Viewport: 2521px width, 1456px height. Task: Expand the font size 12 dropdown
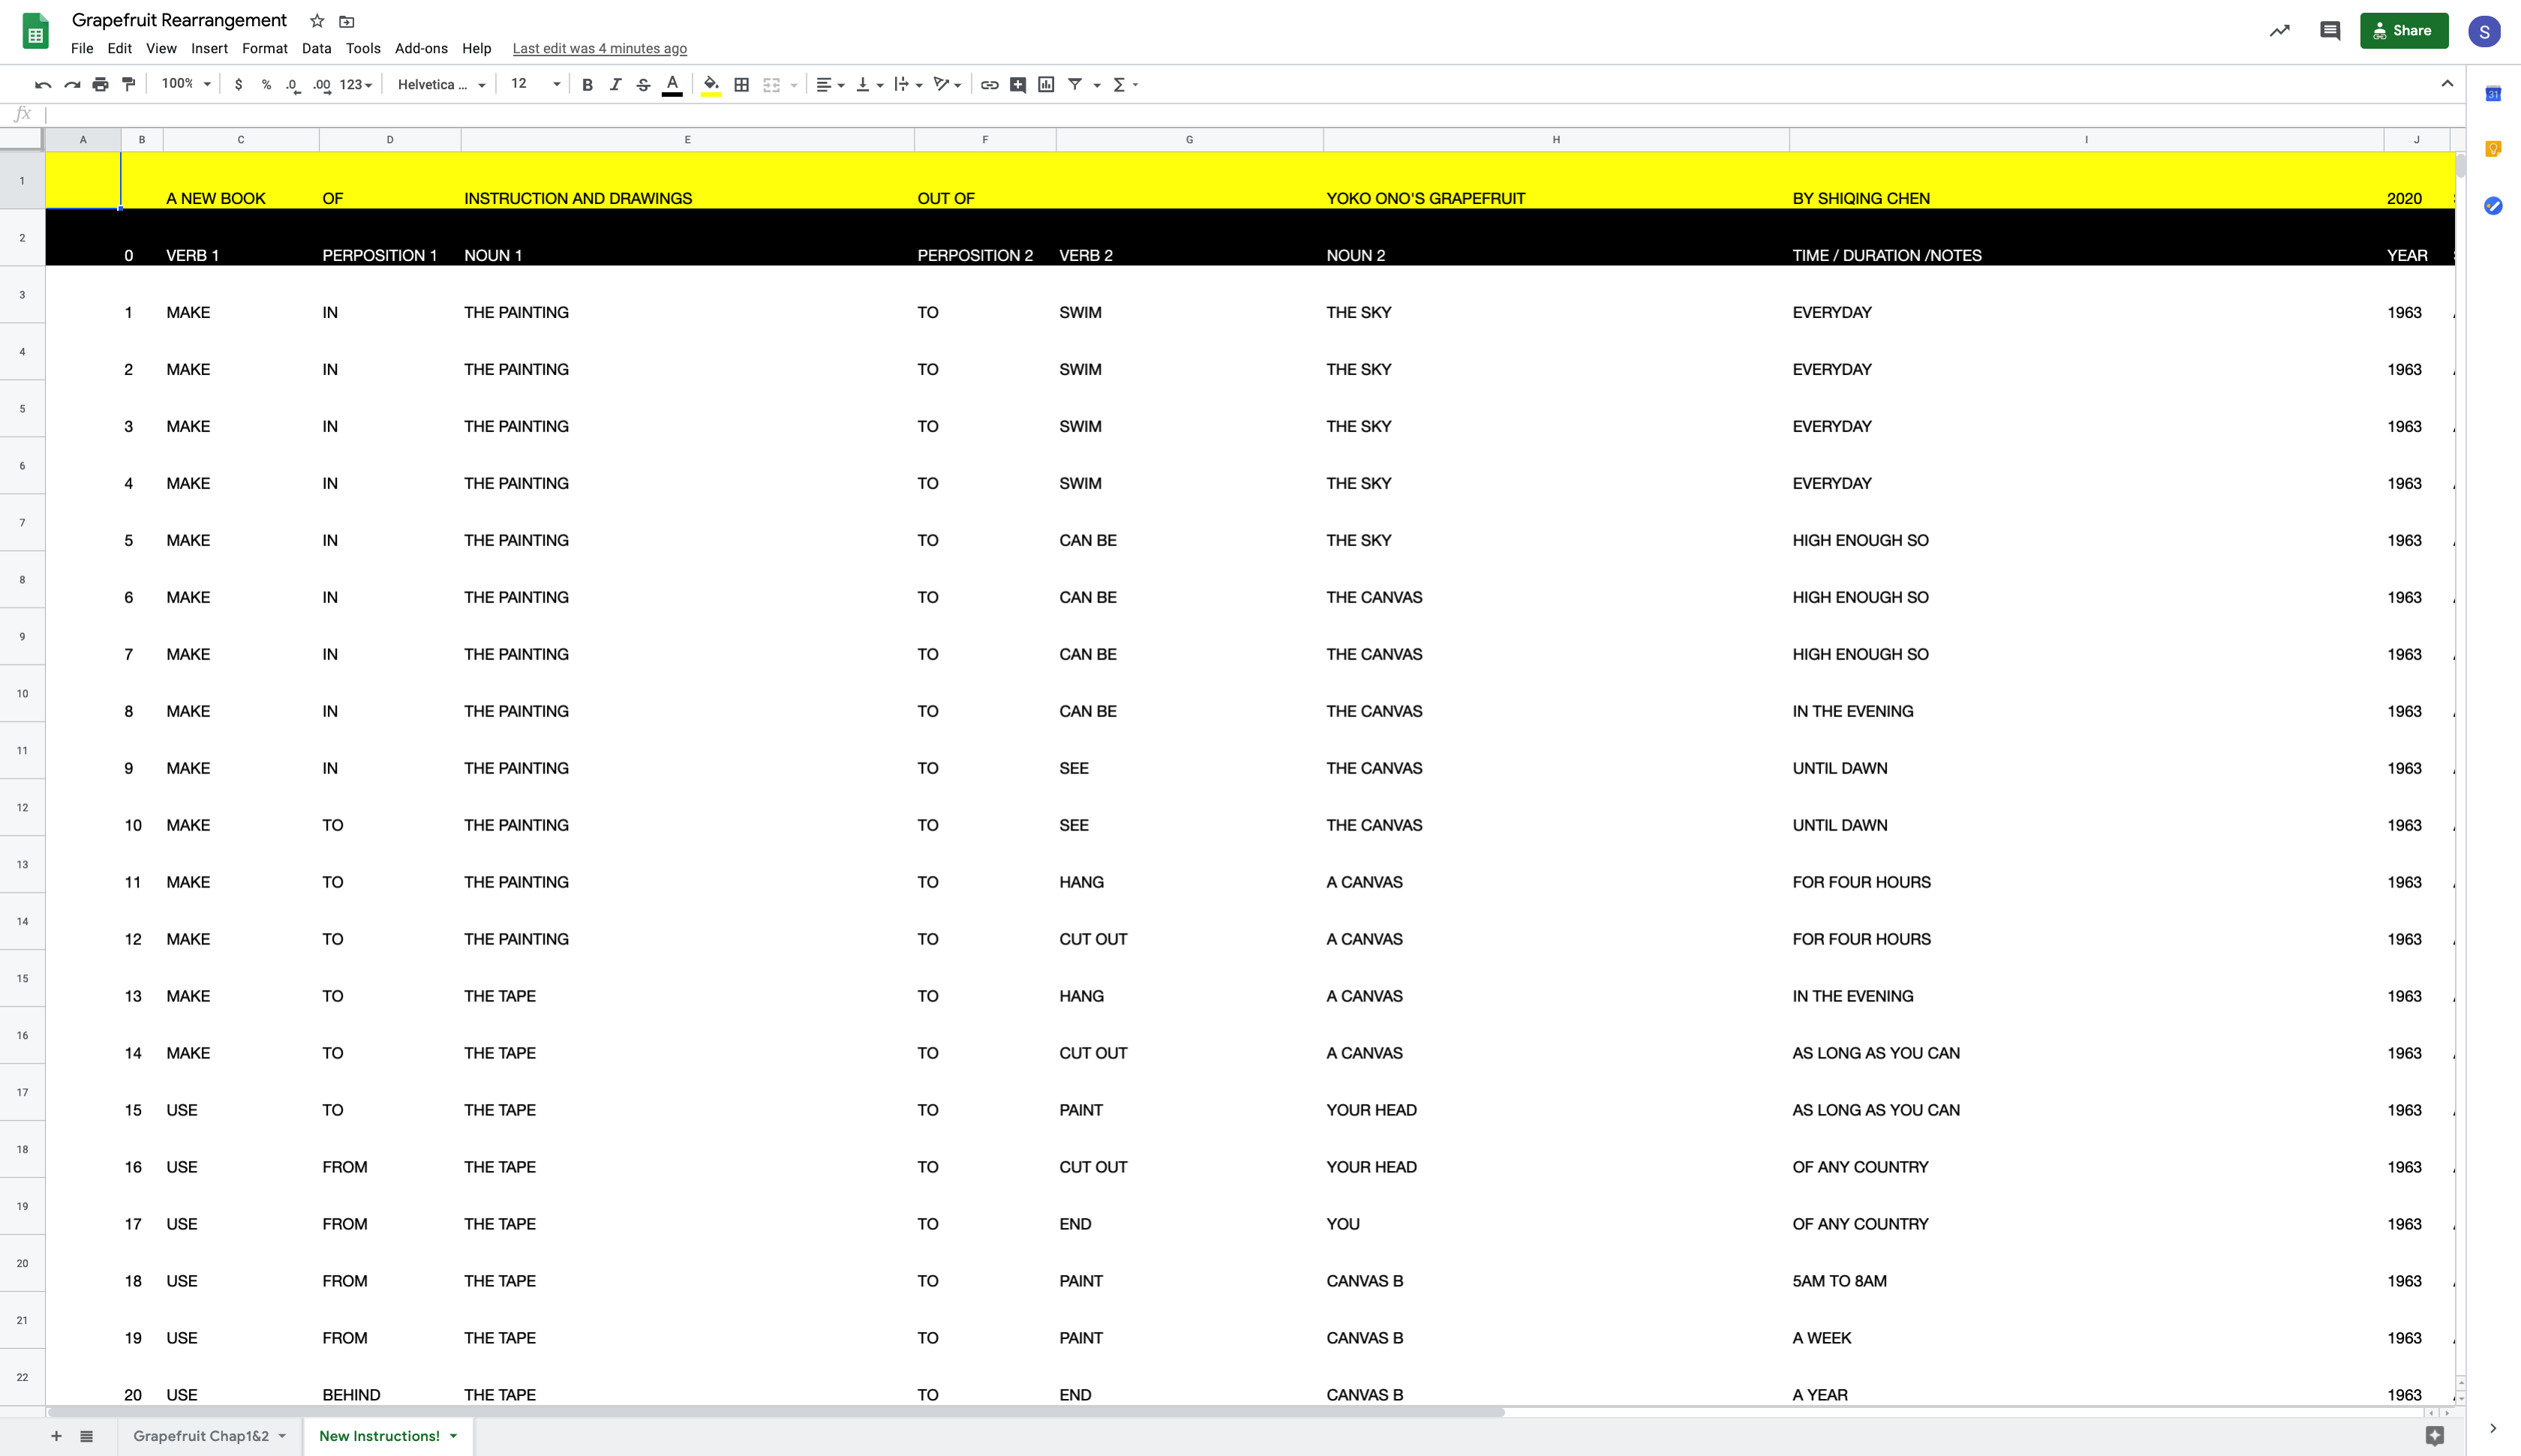click(535, 84)
